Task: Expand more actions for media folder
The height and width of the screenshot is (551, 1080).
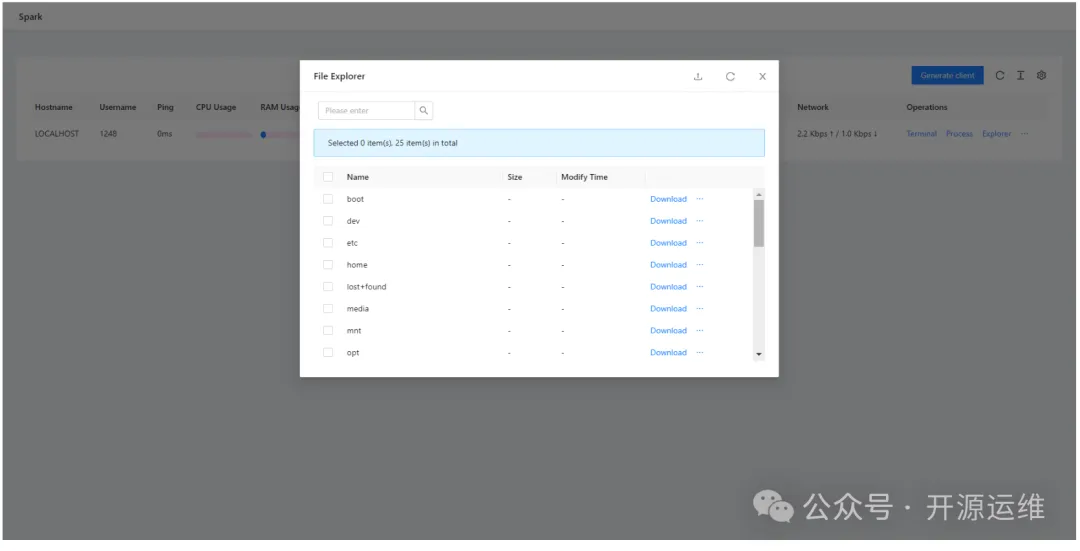Action: [x=699, y=309]
